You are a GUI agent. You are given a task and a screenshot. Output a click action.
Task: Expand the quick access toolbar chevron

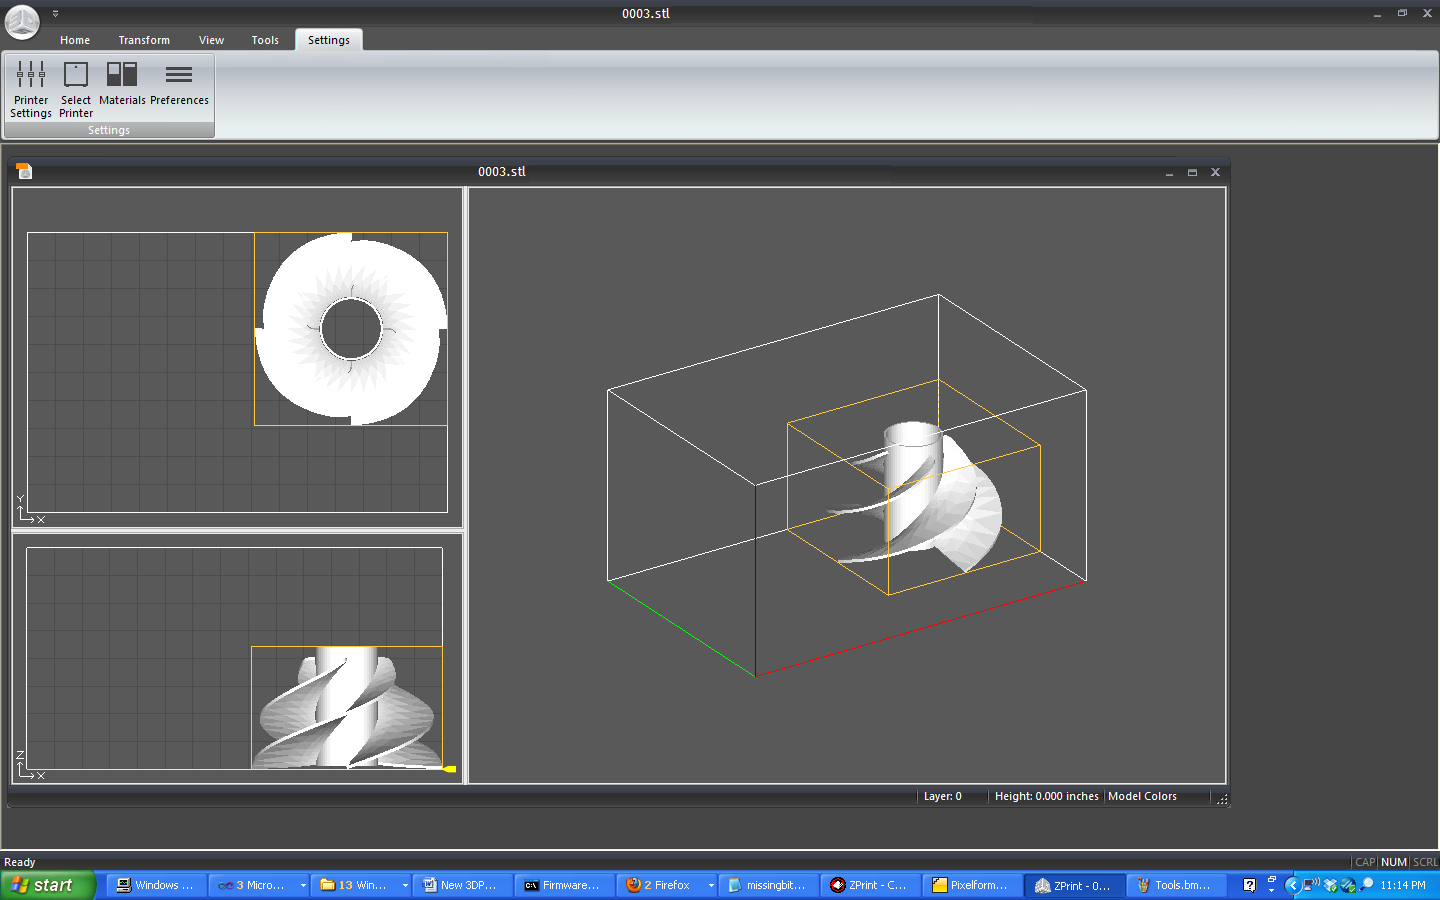click(55, 13)
